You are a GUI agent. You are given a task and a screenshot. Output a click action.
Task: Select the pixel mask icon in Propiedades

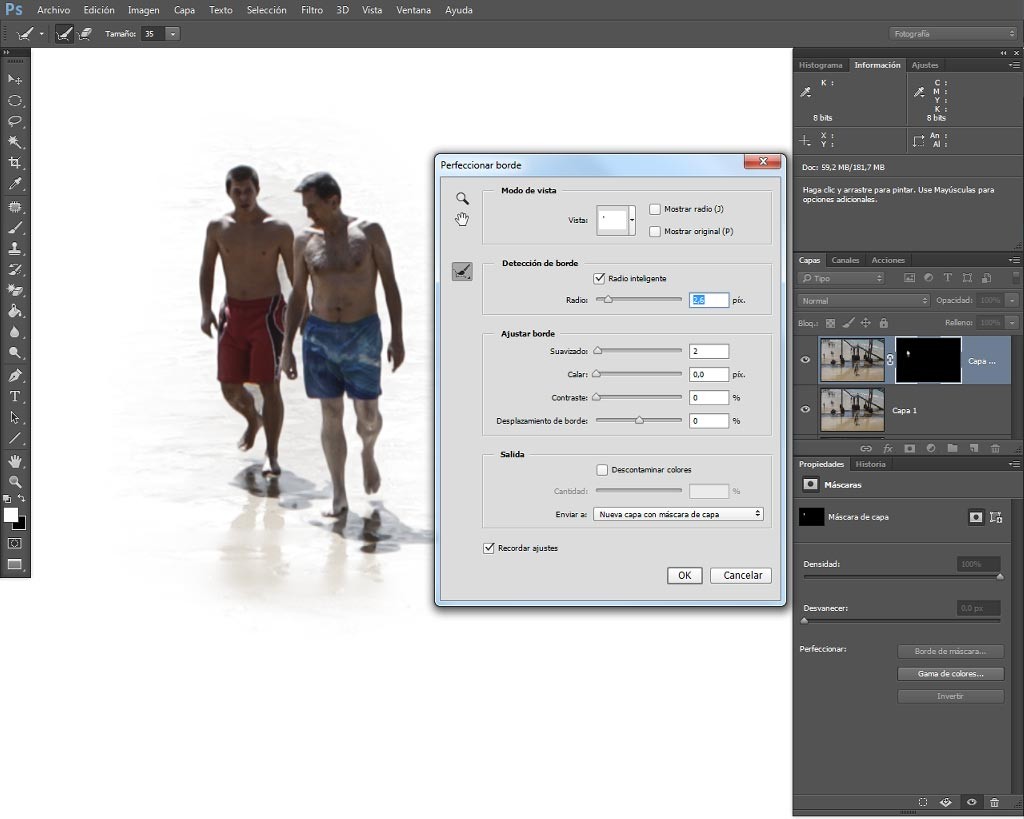(976, 517)
